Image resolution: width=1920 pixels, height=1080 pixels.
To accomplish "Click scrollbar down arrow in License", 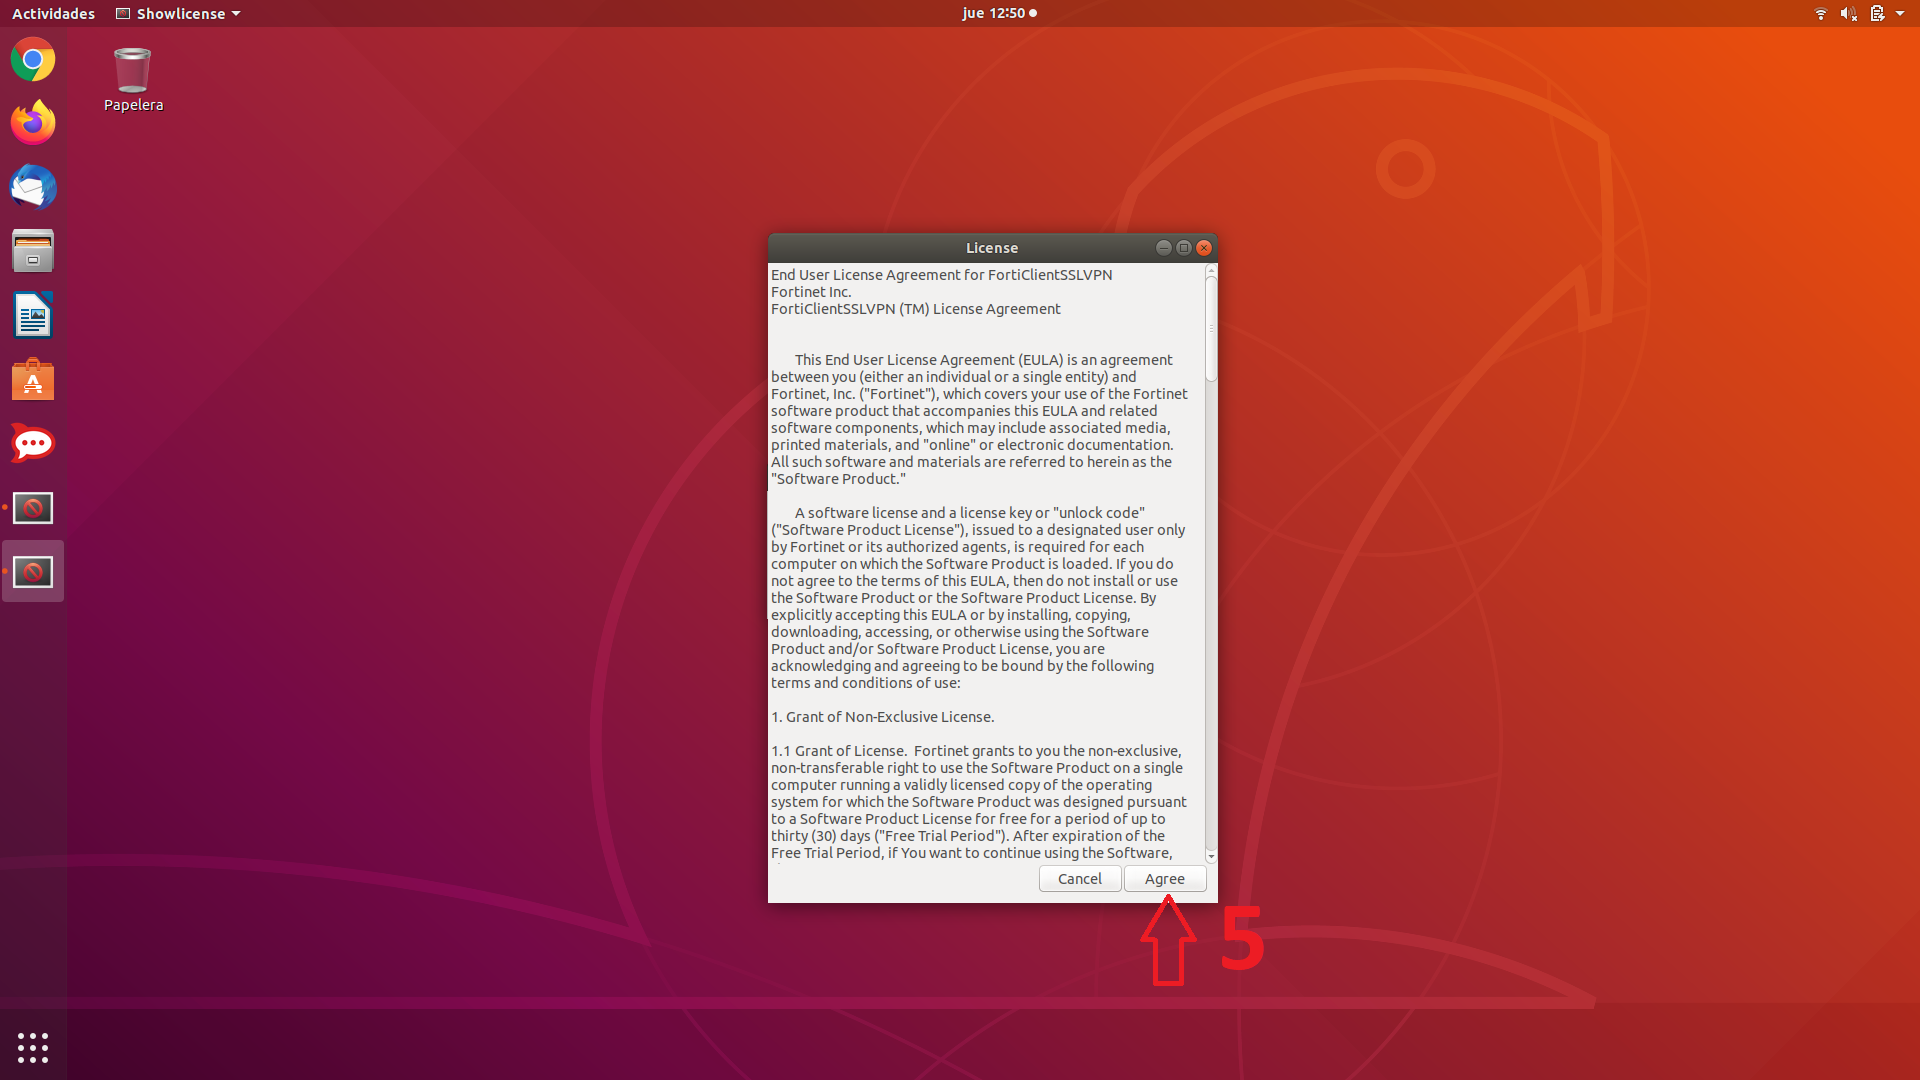I will (1211, 857).
